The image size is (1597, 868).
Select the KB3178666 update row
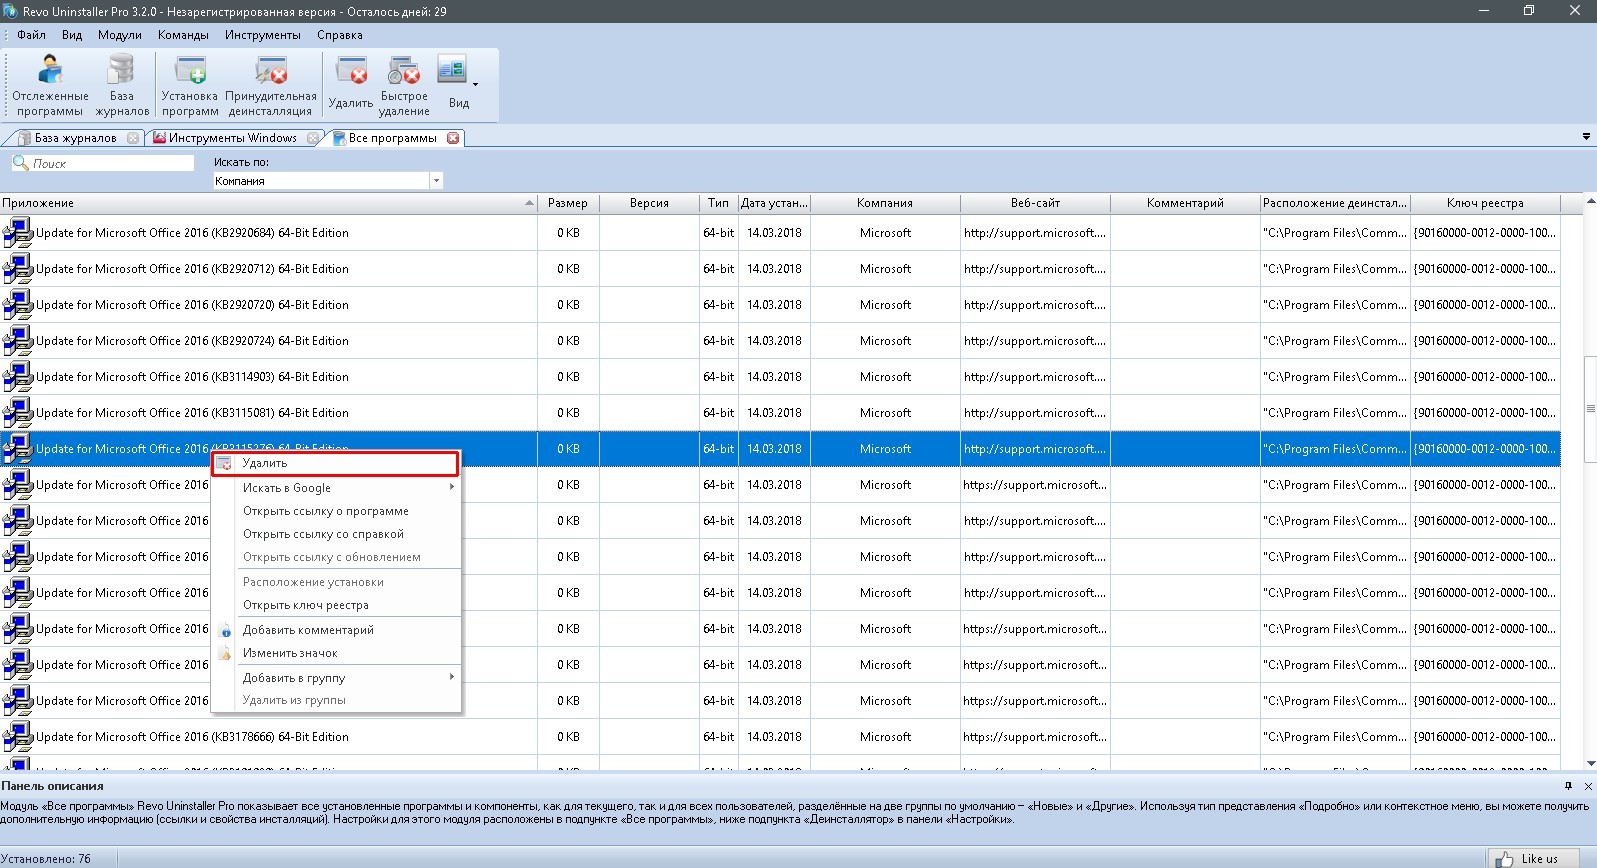[780, 737]
